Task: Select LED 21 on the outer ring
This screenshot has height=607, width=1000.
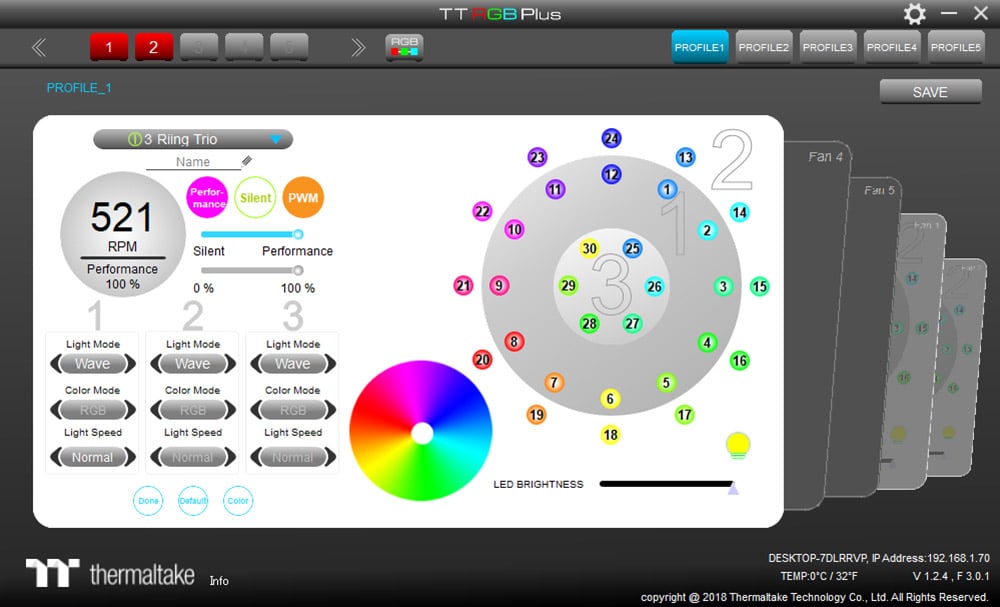Action: 464,286
